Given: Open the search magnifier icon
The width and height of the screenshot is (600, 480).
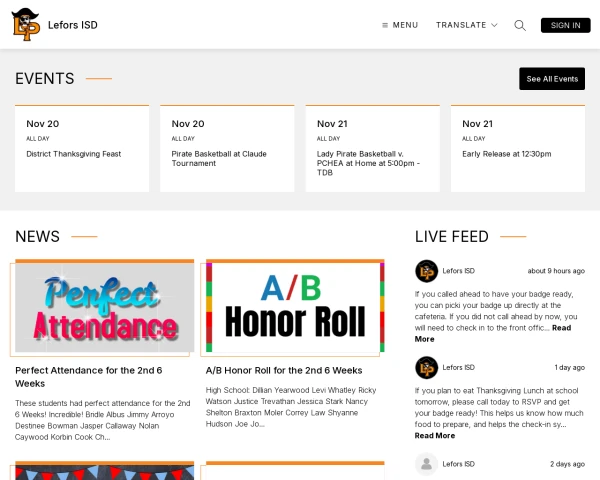Looking at the screenshot, I should [520, 25].
